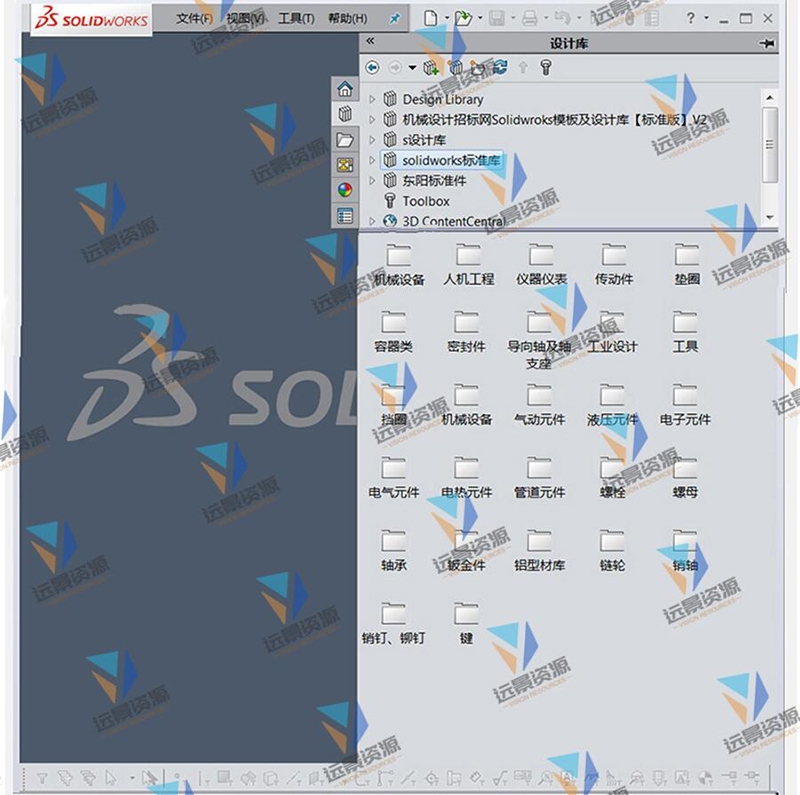800x795 pixels.
Task: Add file location to library
Action: (x=456, y=67)
